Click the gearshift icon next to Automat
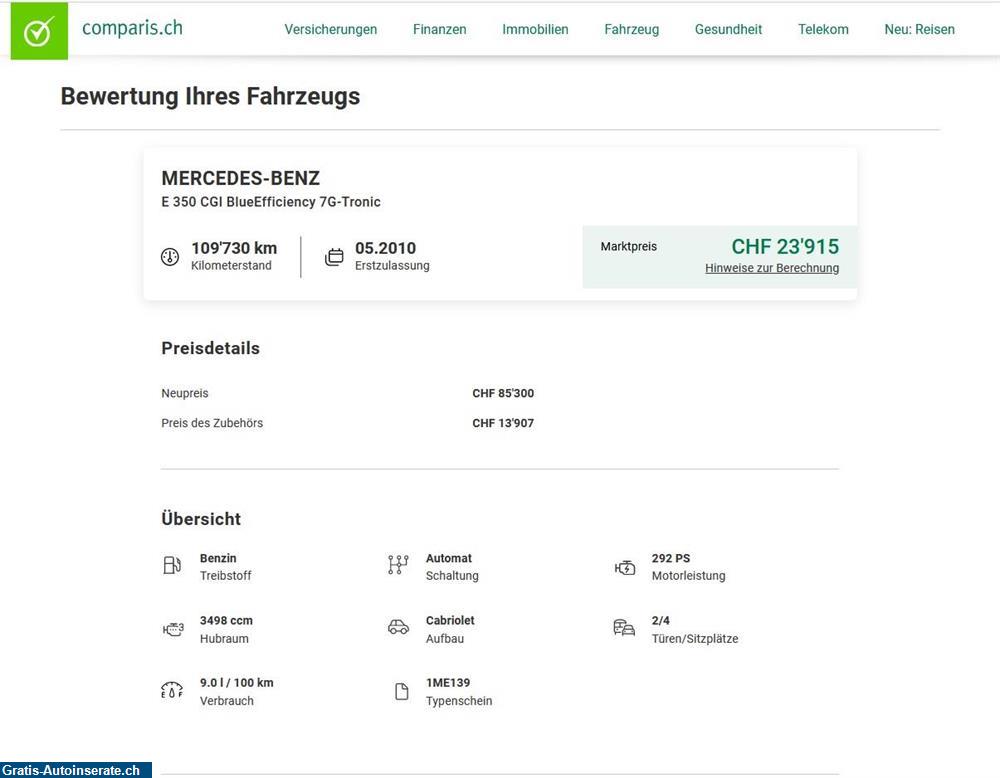1000x778 pixels. click(398, 565)
